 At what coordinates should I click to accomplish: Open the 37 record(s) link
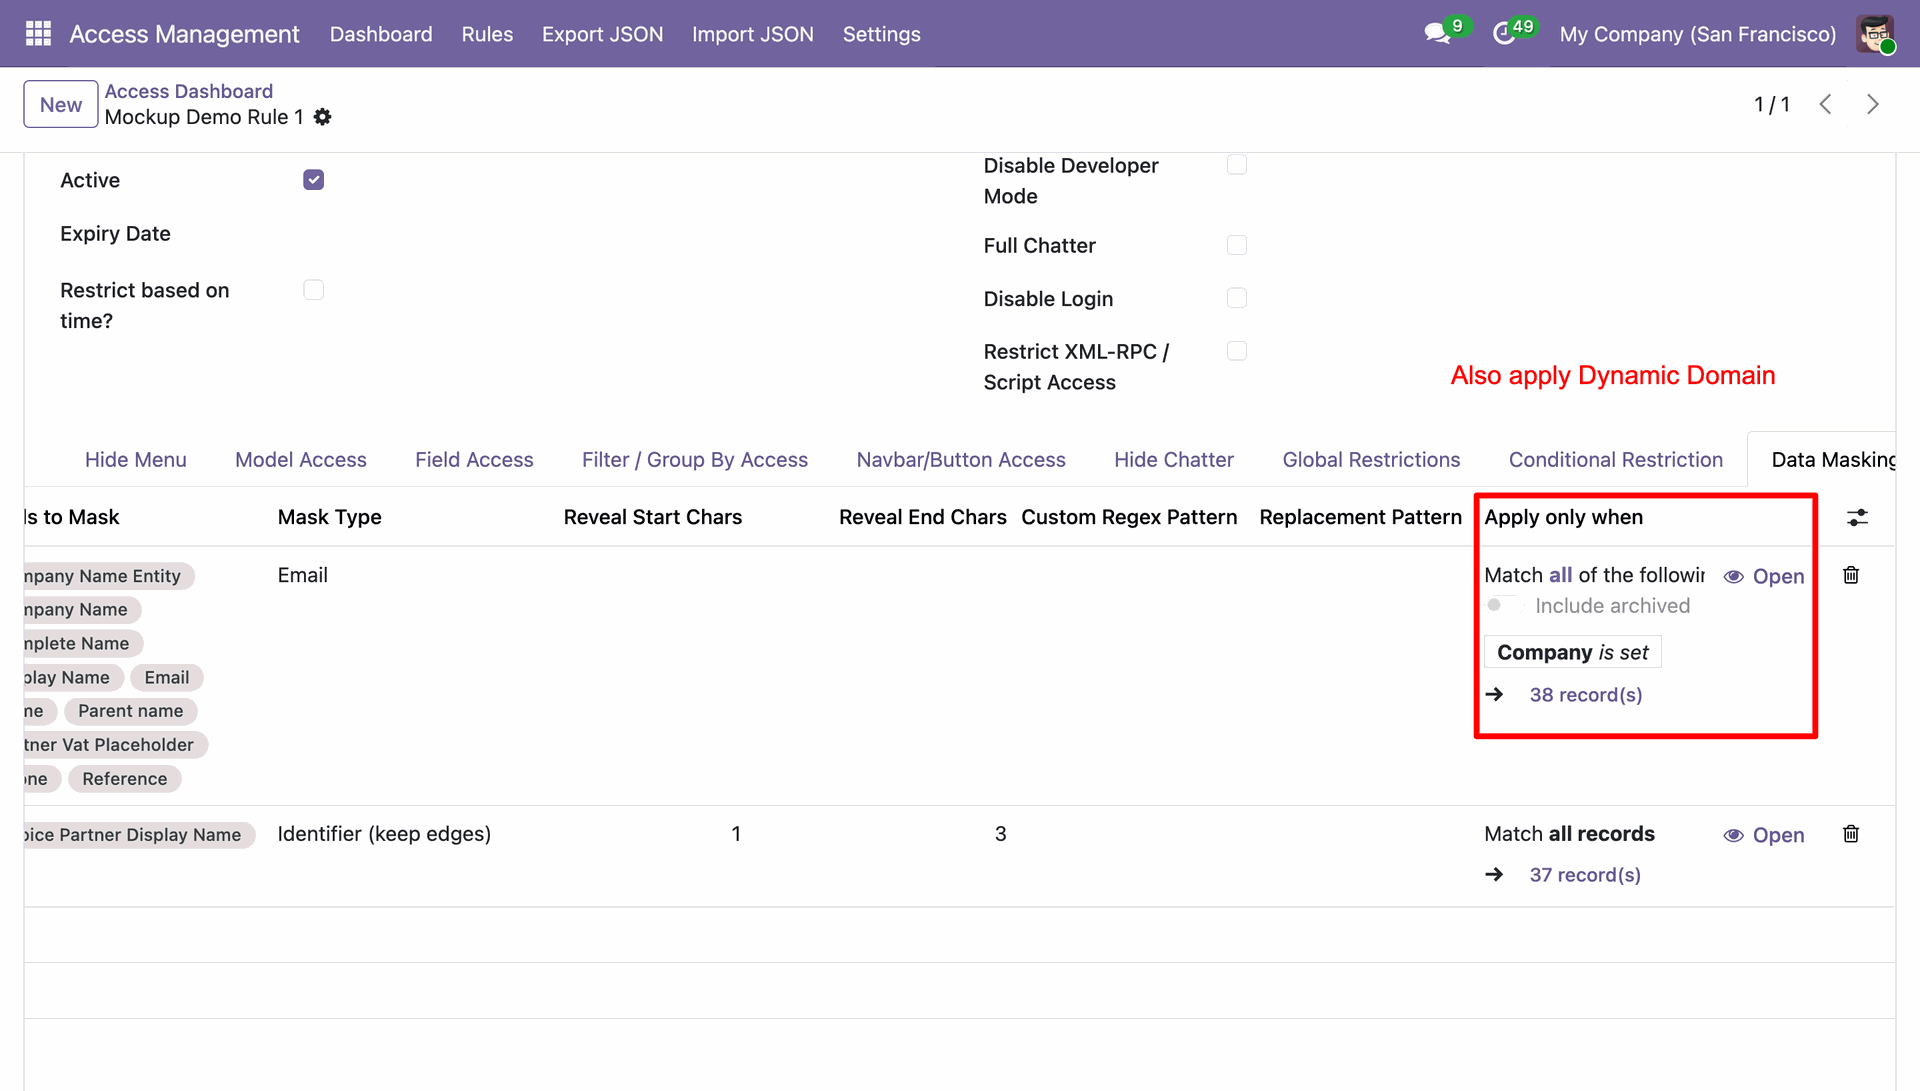click(1585, 874)
